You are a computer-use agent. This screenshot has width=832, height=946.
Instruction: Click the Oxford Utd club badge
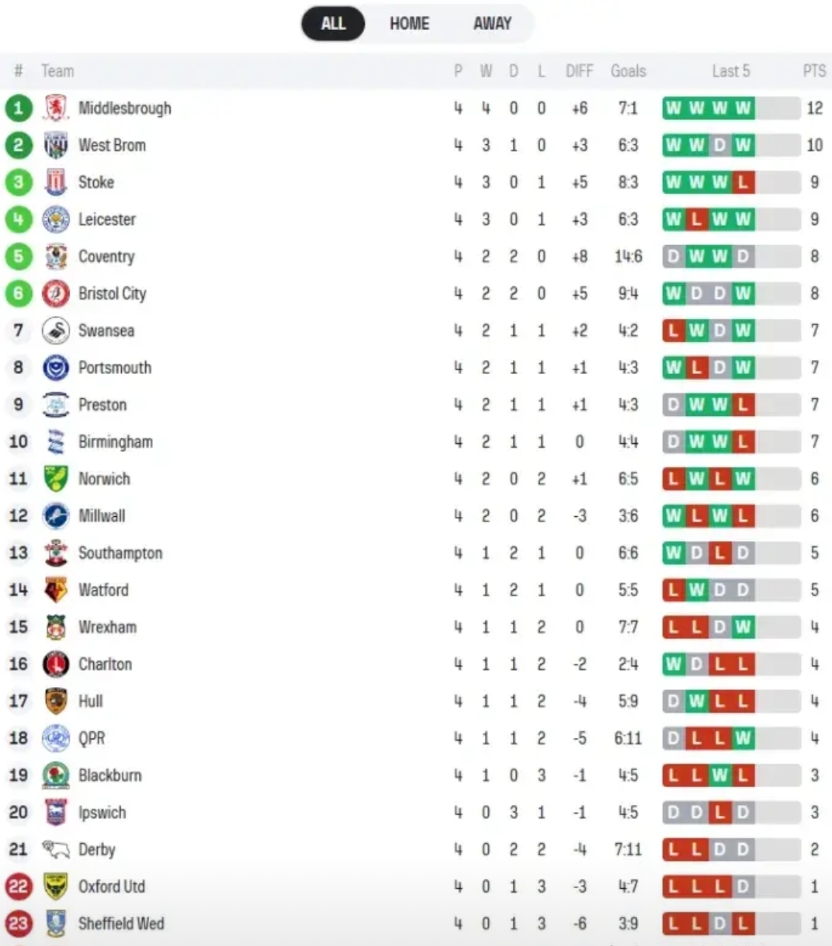tap(56, 886)
